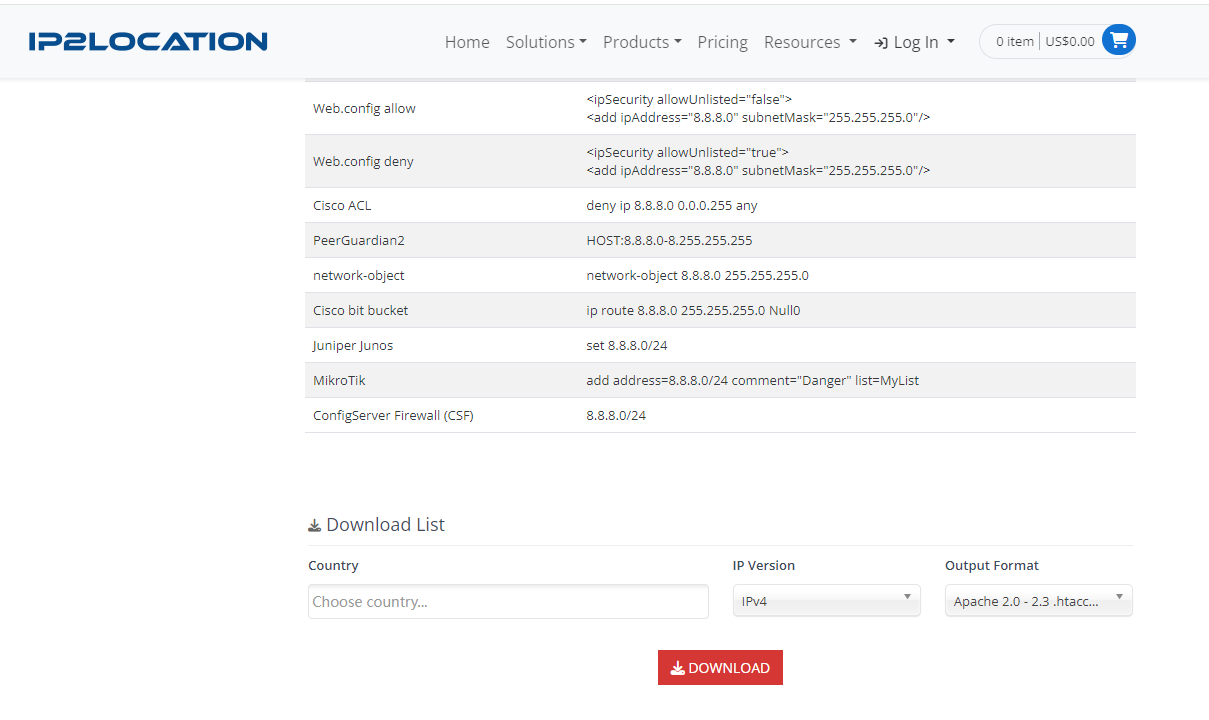Focus the Choose country input field
Image resolution: width=1209 pixels, height=720 pixels.
pyautogui.click(x=508, y=602)
